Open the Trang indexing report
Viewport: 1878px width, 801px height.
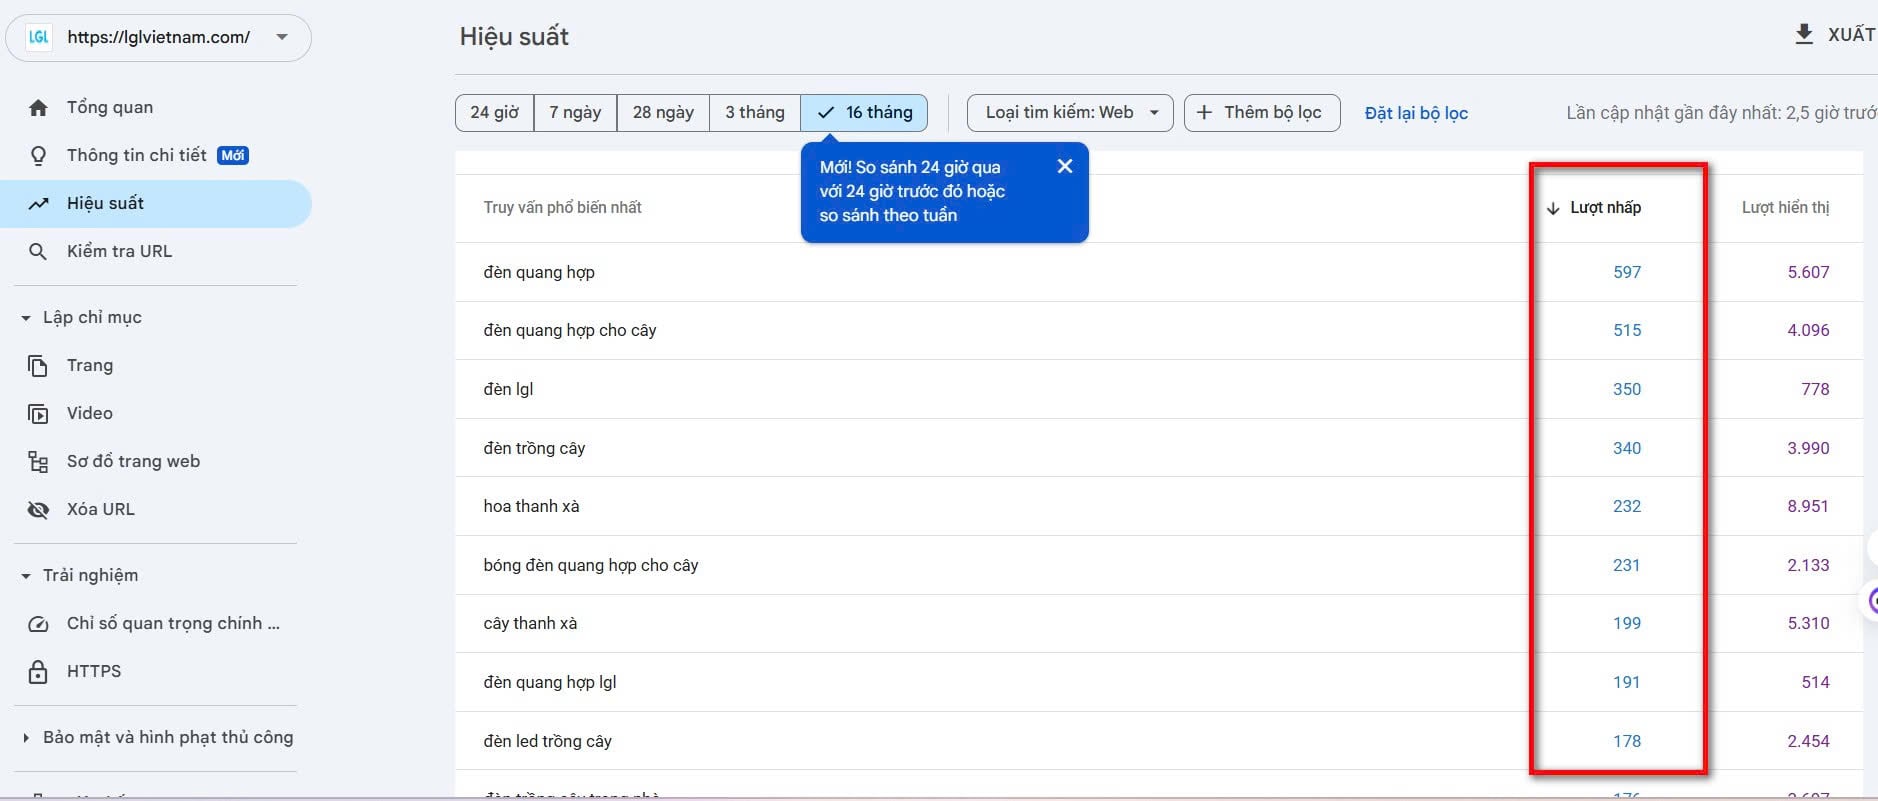pos(156,365)
